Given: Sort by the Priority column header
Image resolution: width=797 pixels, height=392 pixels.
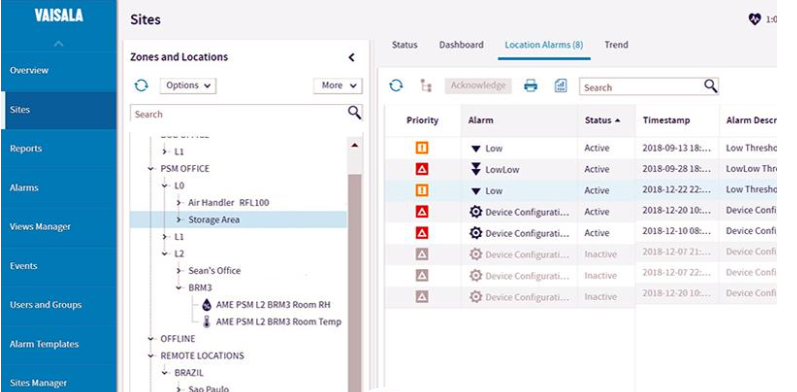Looking at the screenshot, I should point(422,120).
